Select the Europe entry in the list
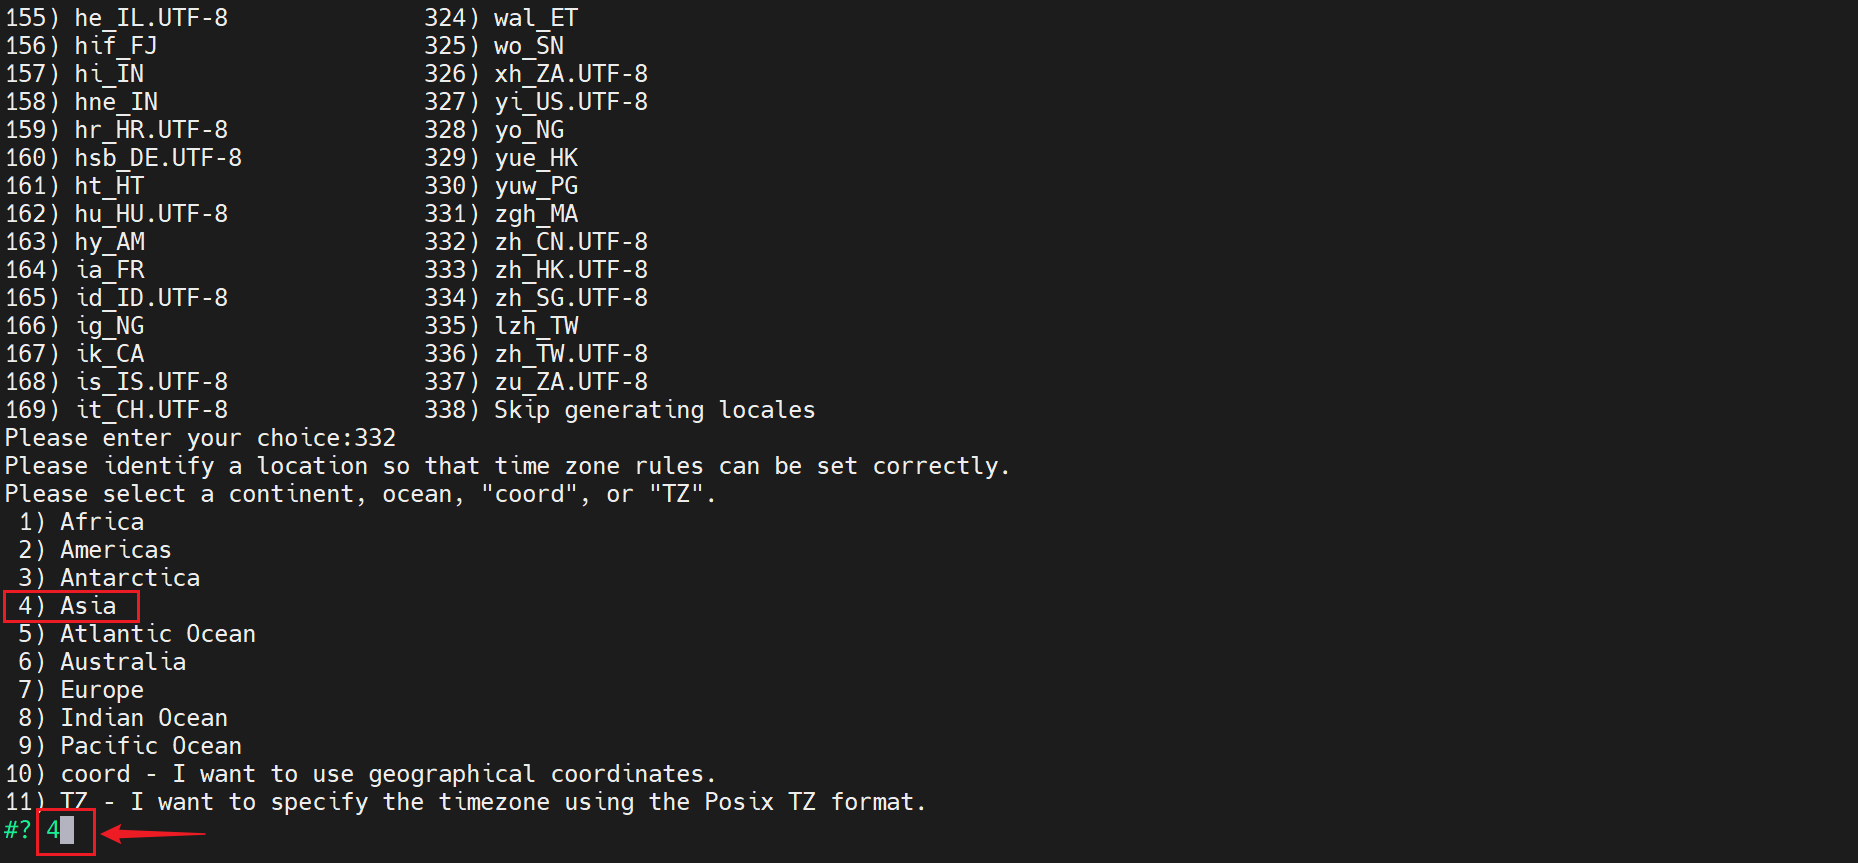This screenshot has width=1858, height=863. 101,690
